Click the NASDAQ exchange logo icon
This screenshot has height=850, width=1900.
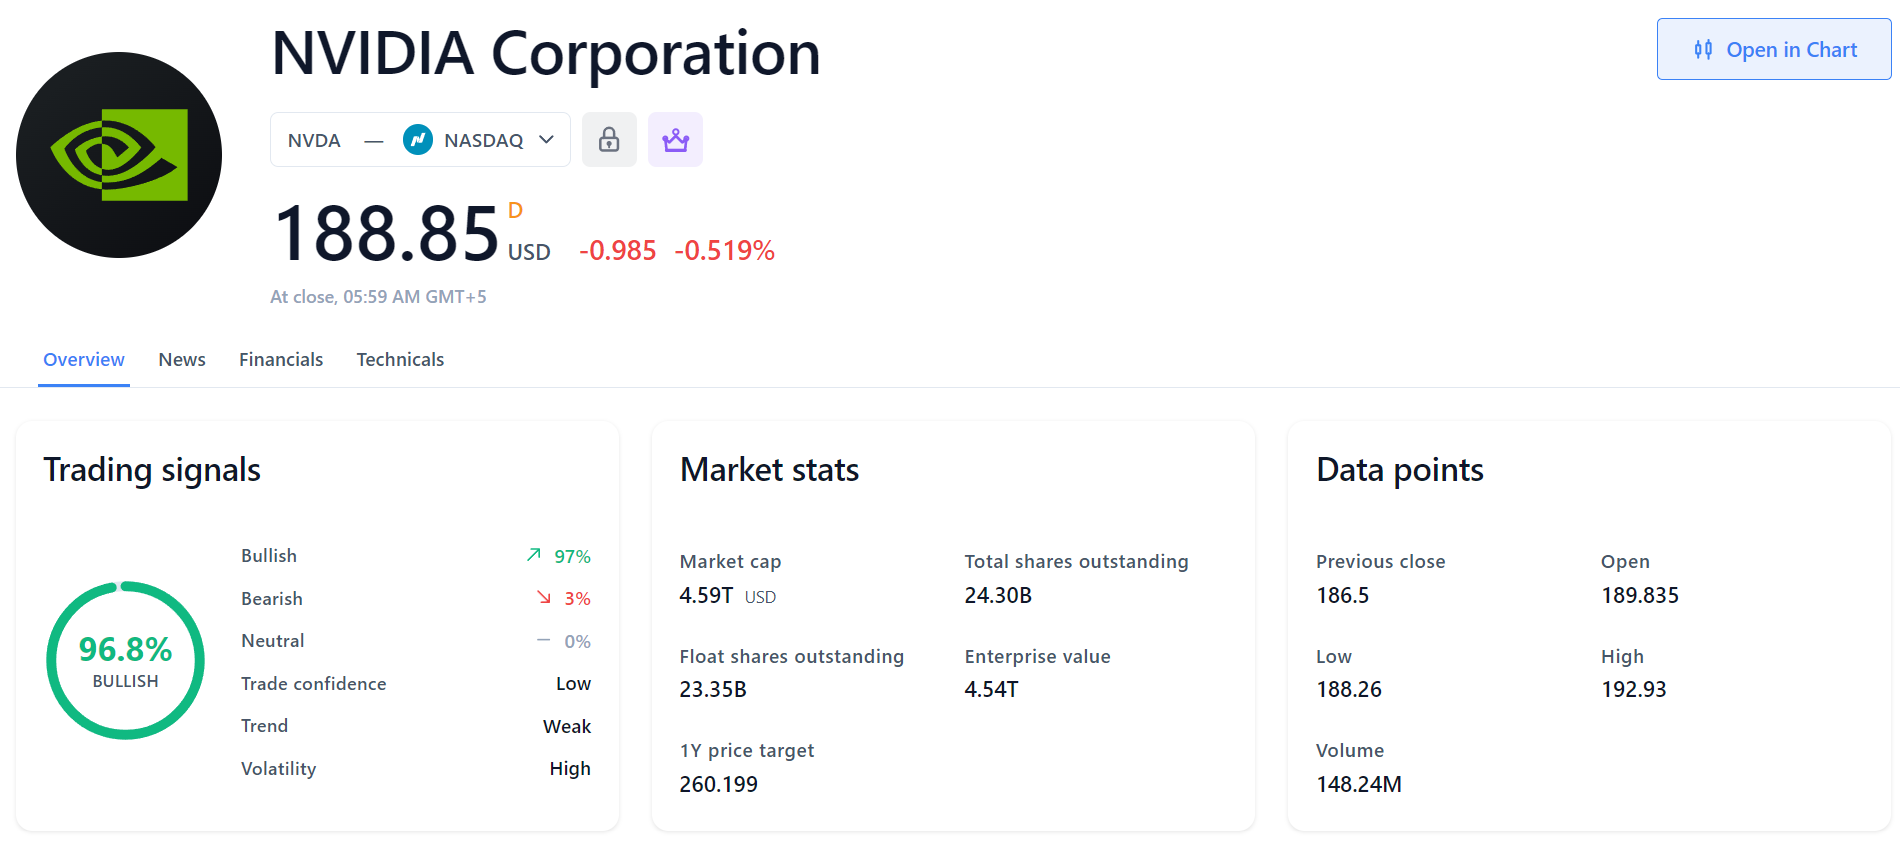tap(417, 140)
